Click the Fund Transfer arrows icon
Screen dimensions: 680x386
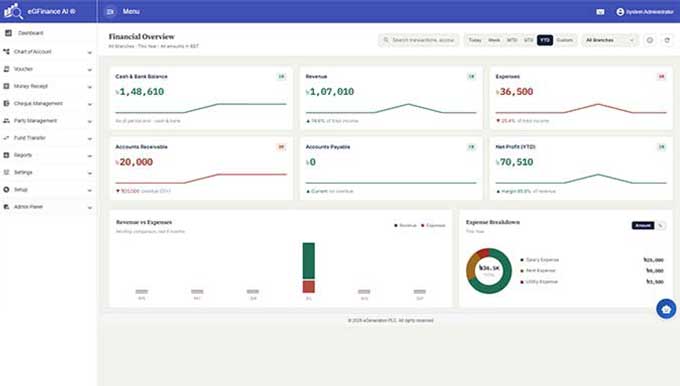7,138
